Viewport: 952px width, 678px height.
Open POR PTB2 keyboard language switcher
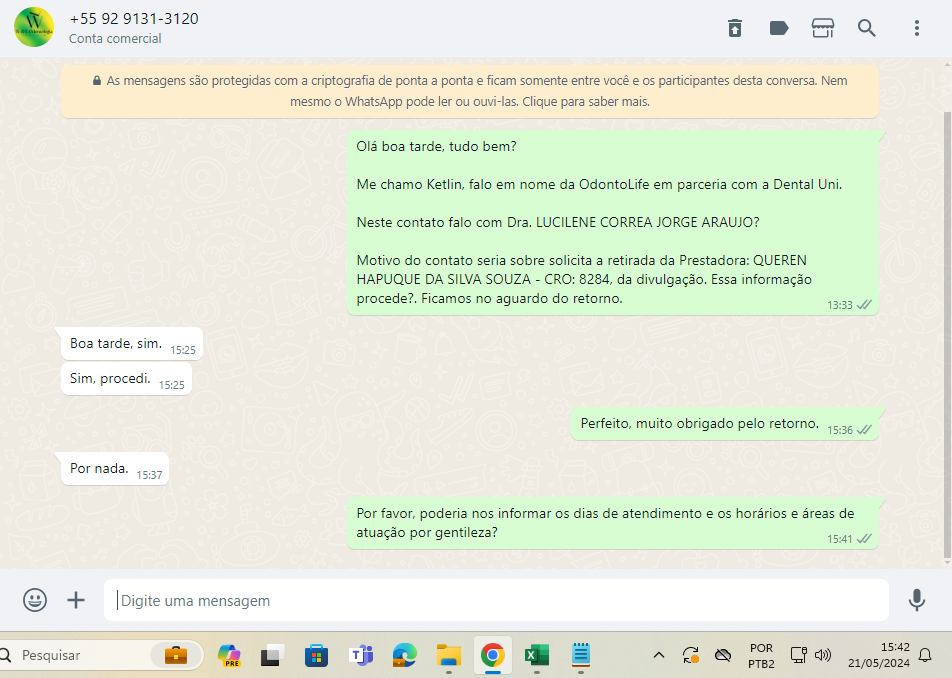(761, 655)
